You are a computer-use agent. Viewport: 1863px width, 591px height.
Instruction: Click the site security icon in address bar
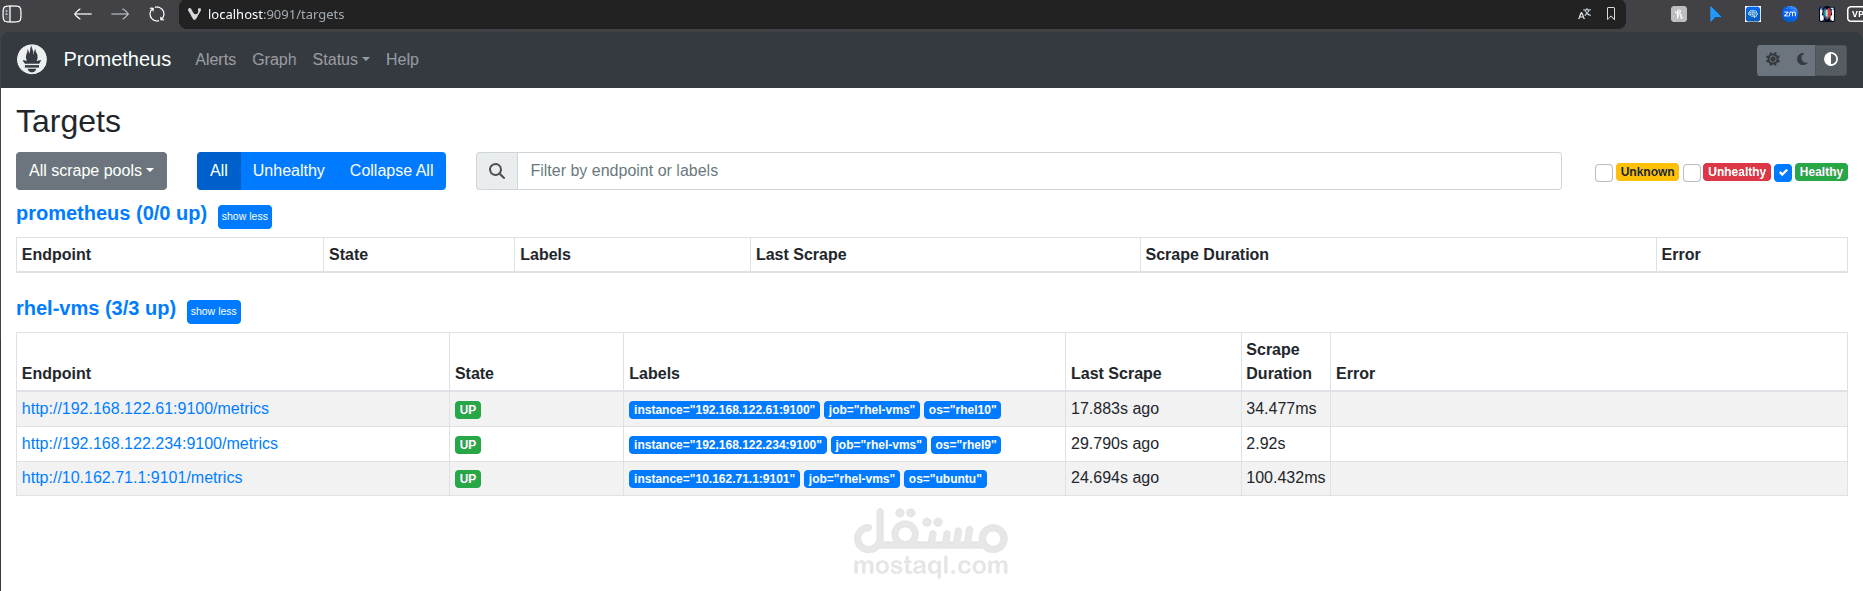coord(194,14)
